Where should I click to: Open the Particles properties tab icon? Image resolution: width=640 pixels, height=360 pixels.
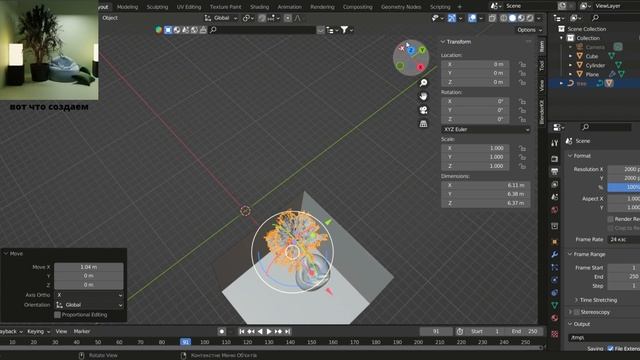pos(554,267)
